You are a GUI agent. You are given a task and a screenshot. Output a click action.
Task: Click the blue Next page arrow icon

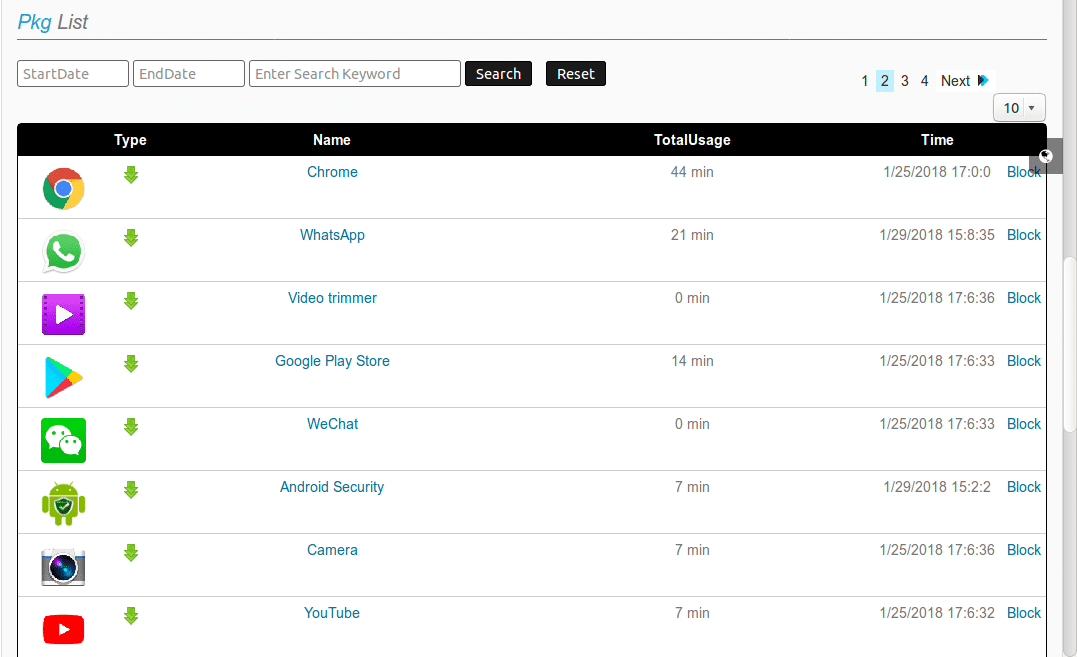click(983, 80)
